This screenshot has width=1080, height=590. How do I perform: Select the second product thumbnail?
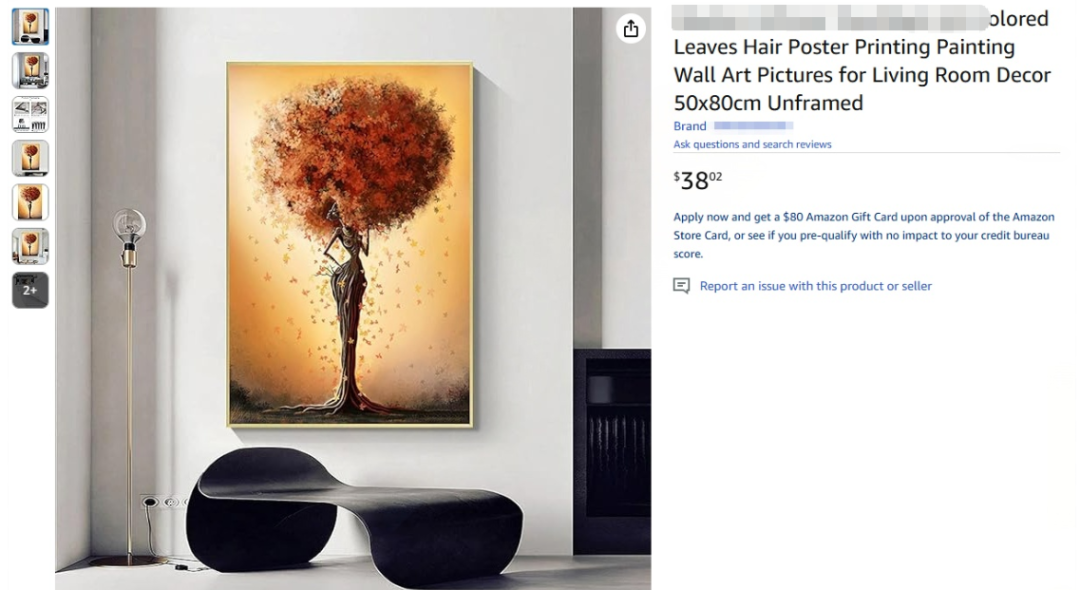pos(30,70)
